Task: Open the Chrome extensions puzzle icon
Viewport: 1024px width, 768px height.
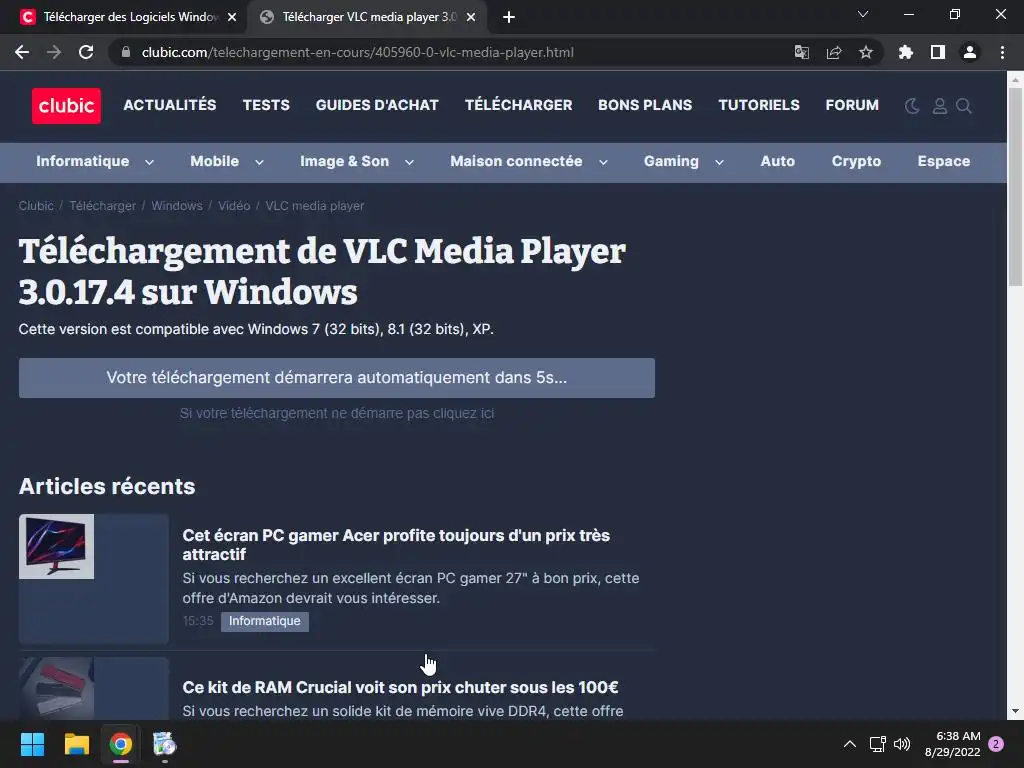Action: (x=906, y=52)
